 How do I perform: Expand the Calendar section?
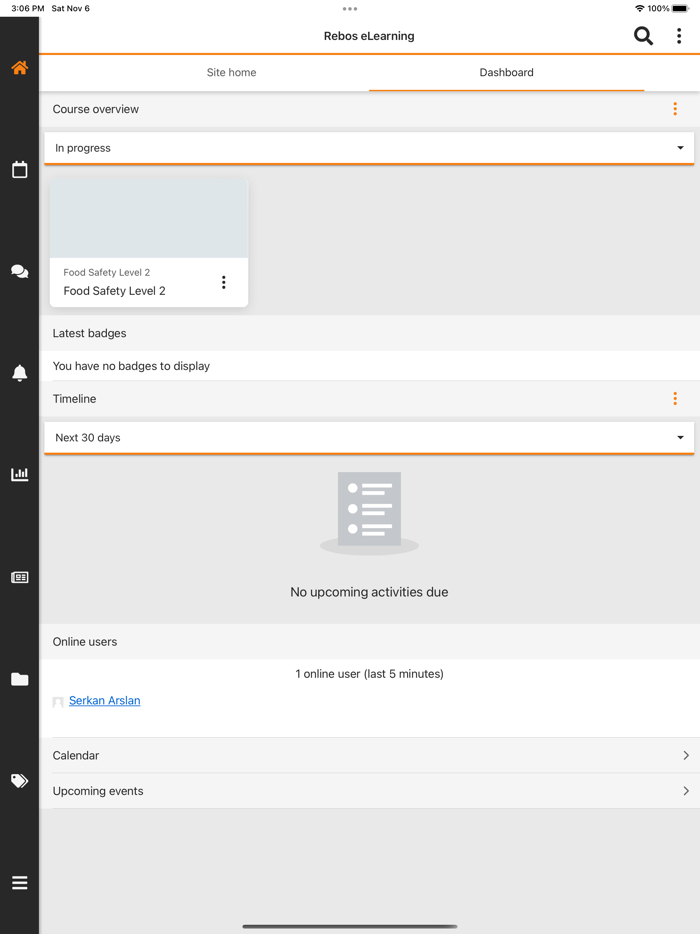(x=370, y=756)
